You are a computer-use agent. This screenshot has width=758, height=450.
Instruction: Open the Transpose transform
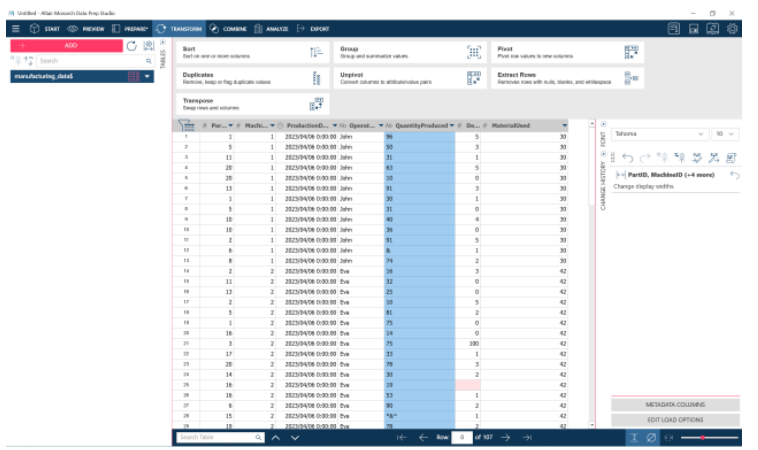(x=253, y=104)
